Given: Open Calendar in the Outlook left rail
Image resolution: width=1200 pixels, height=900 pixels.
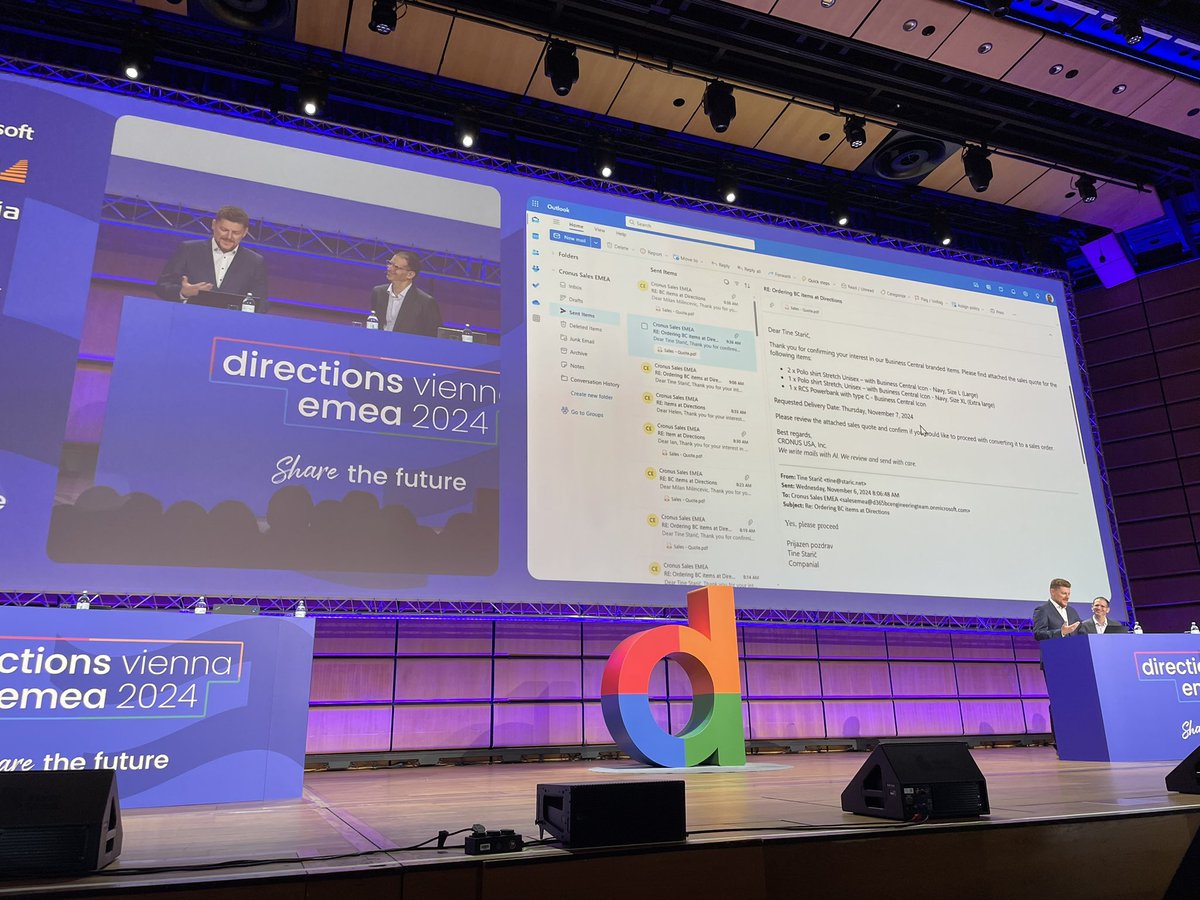Looking at the screenshot, I should pyautogui.click(x=536, y=236).
